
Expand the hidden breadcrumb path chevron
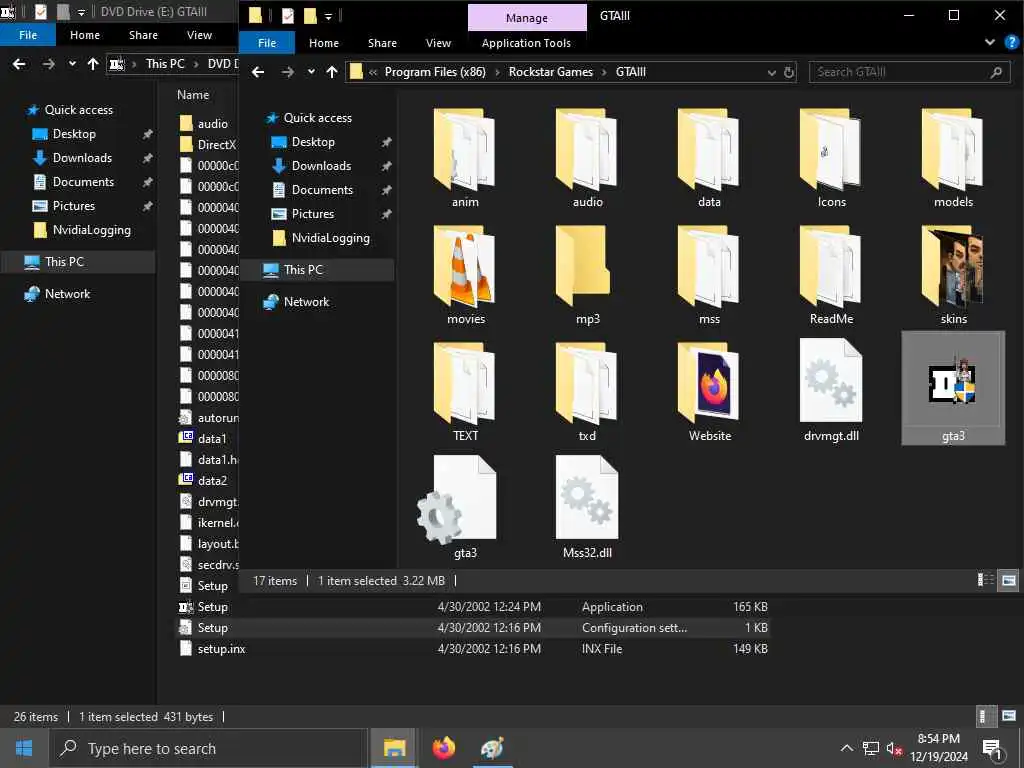373,72
